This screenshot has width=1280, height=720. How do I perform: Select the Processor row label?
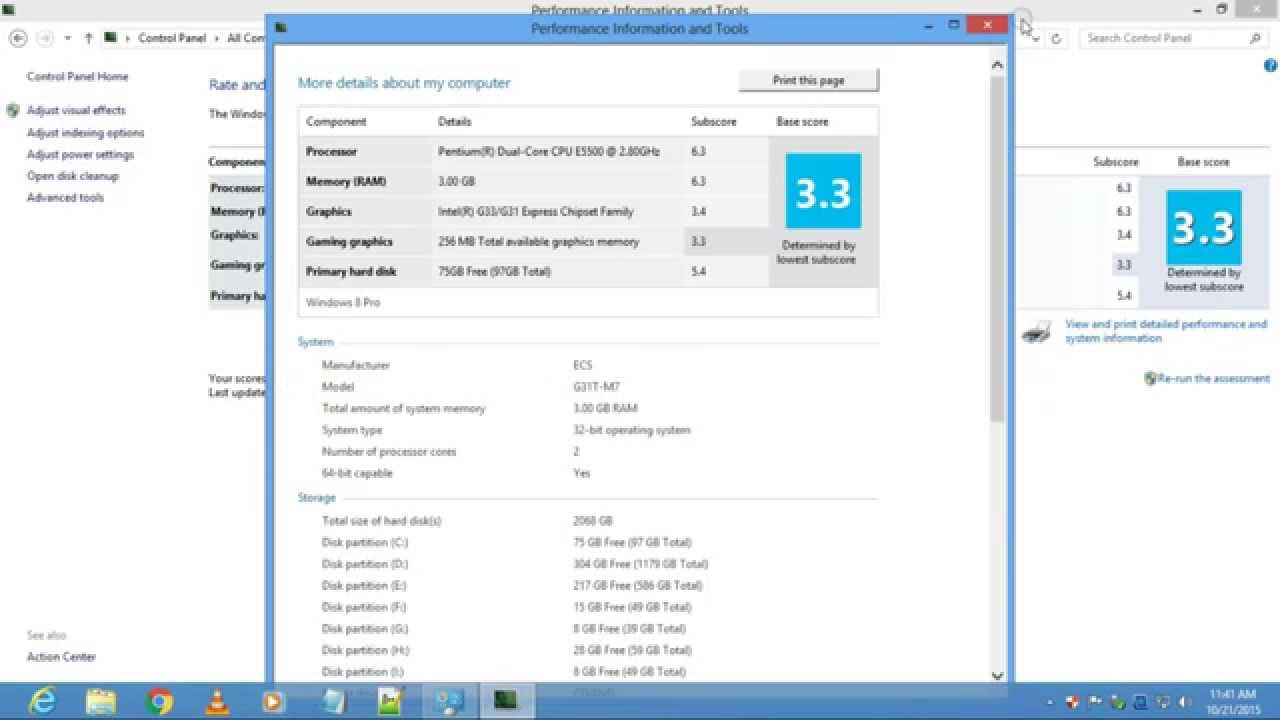coord(331,152)
